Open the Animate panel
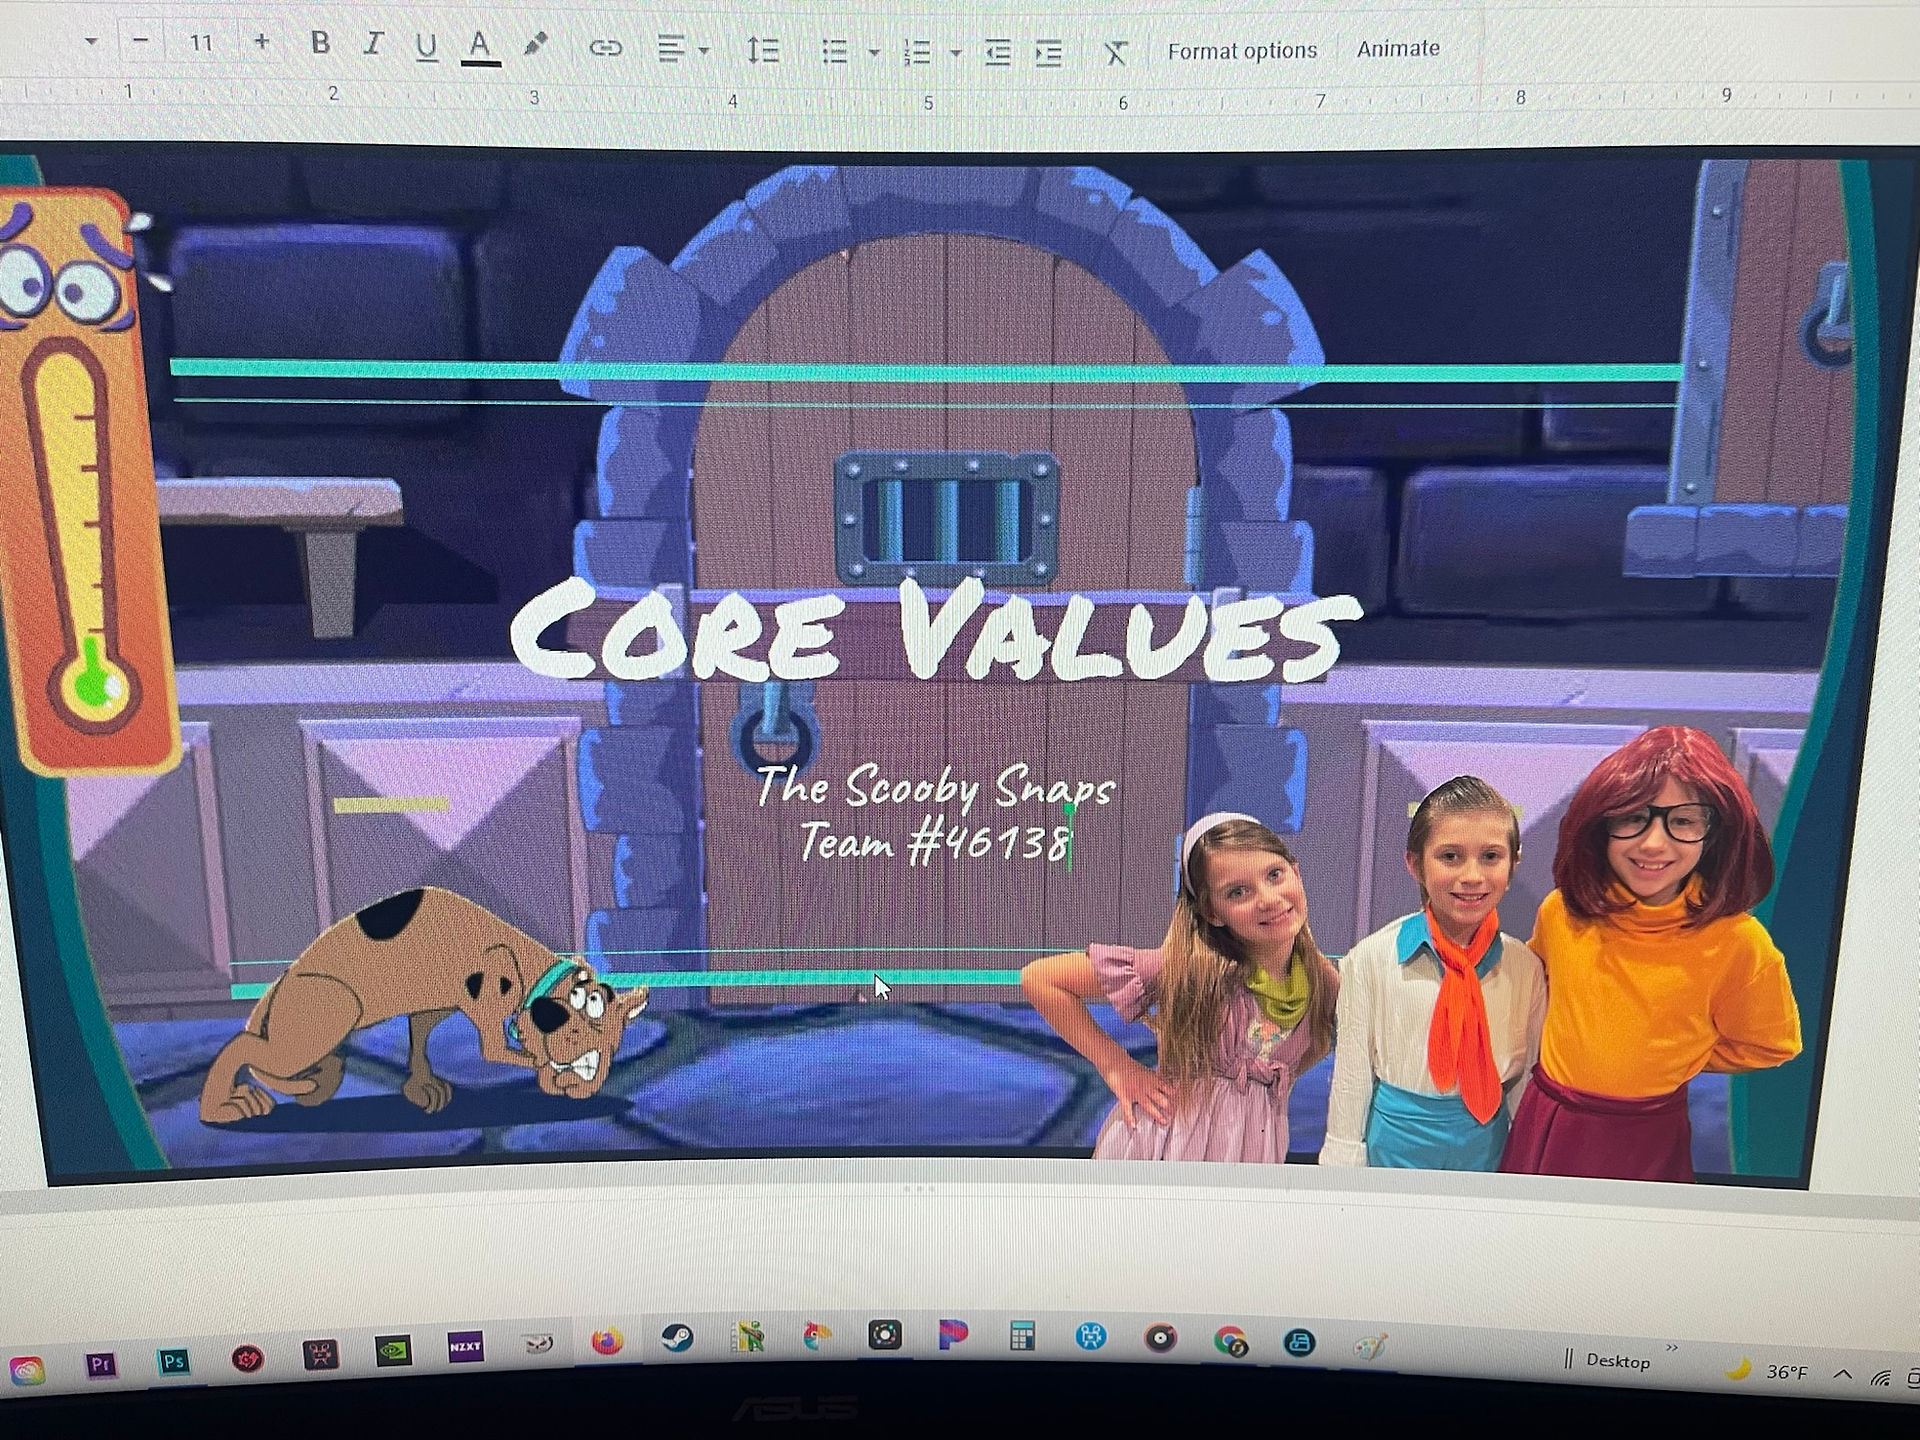The height and width of the screenshot is (1440, 1920). 1398,49
